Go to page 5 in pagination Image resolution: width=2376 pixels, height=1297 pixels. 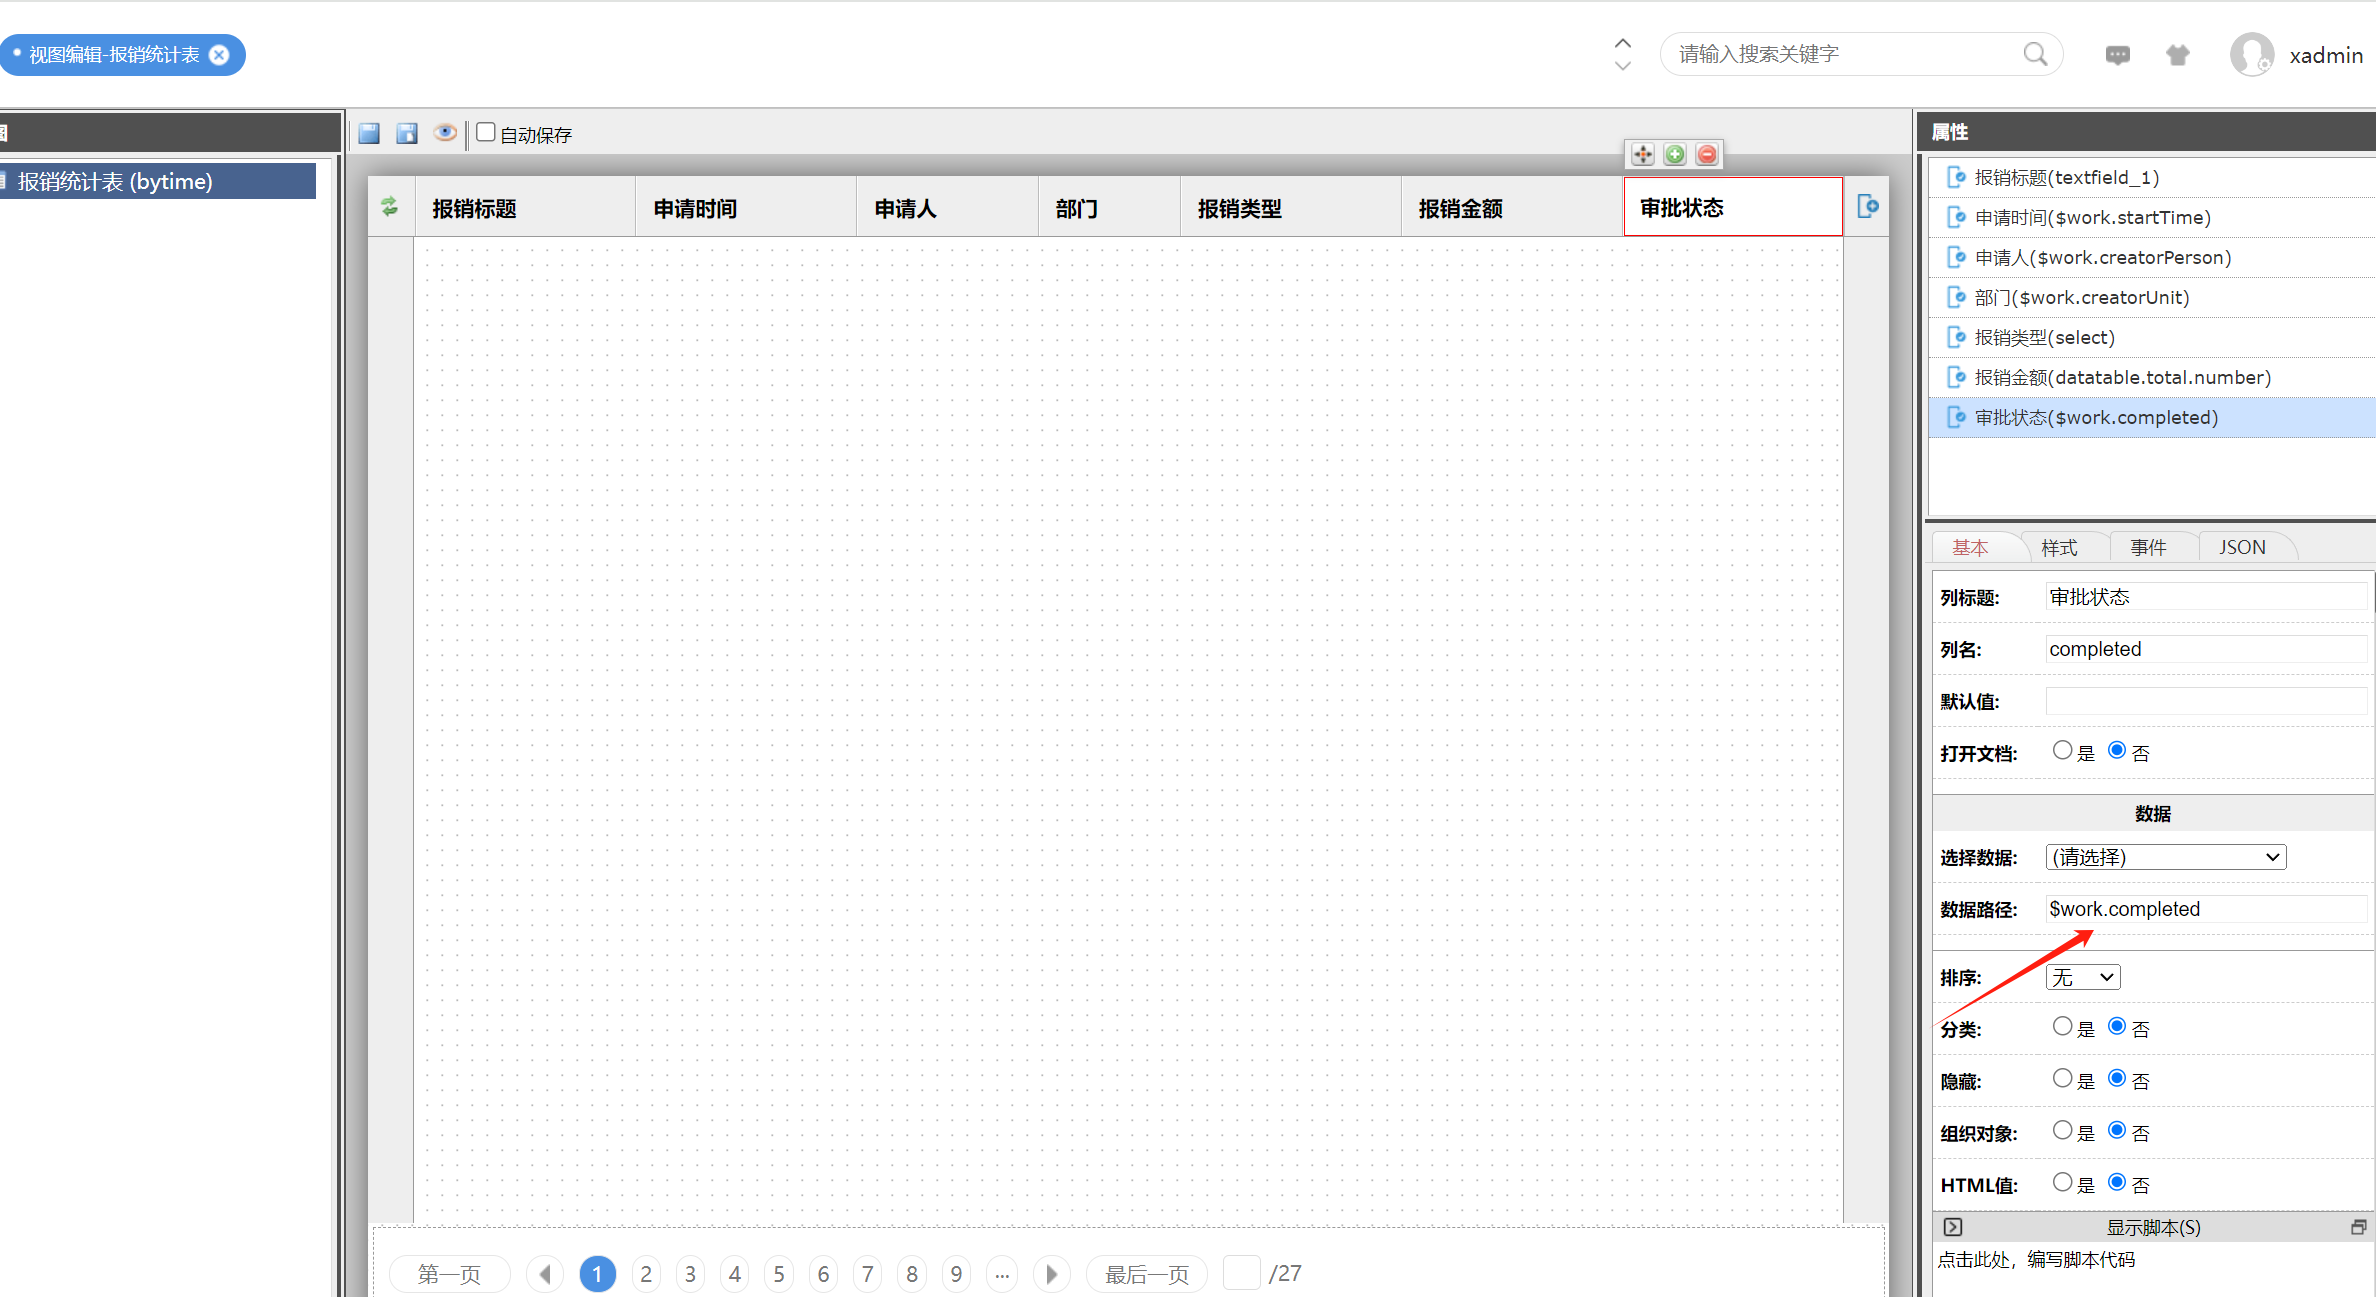coord(779,1274)
